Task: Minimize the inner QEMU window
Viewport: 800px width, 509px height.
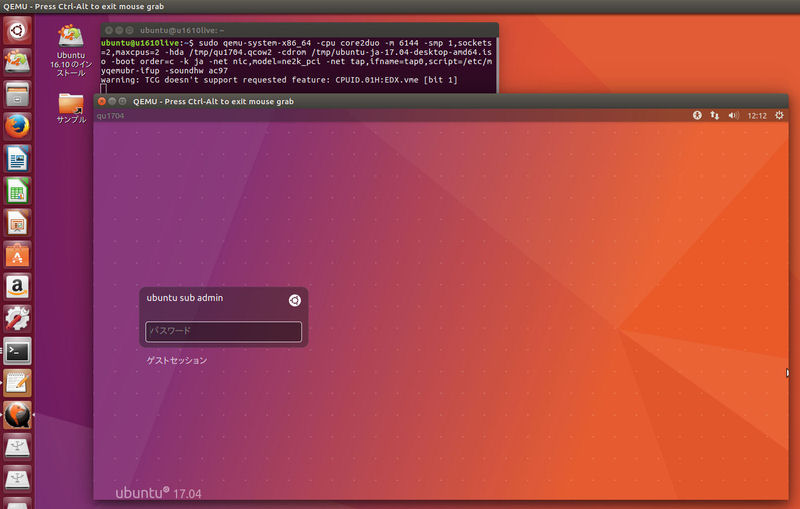Action: coord(112,101)
